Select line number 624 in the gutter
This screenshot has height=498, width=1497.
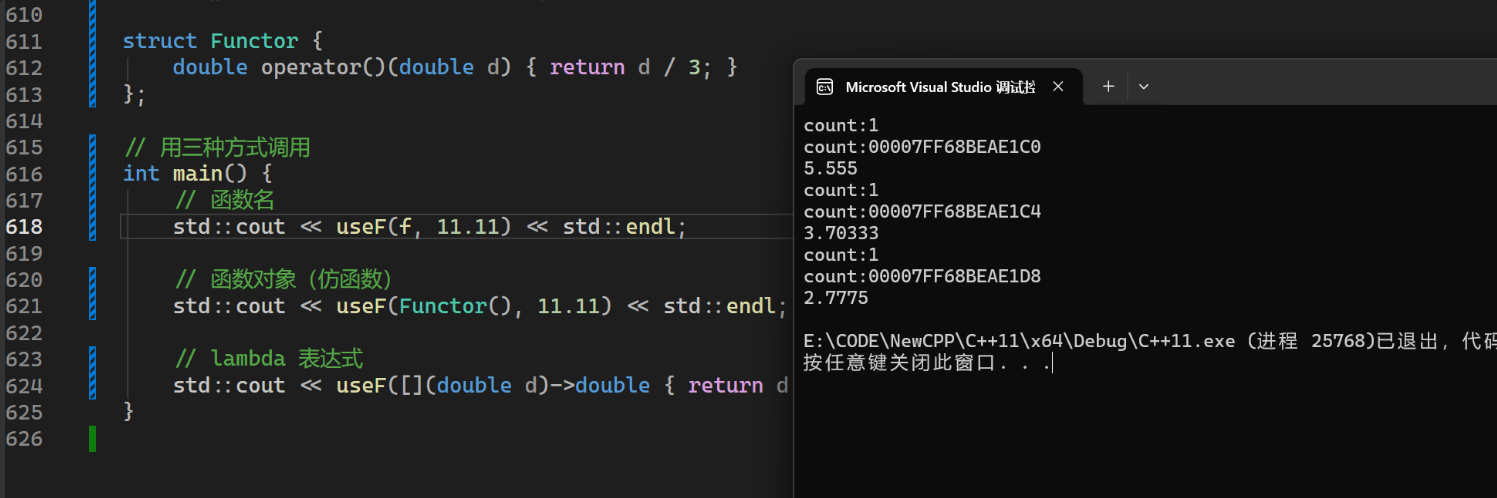coord(24,386)
